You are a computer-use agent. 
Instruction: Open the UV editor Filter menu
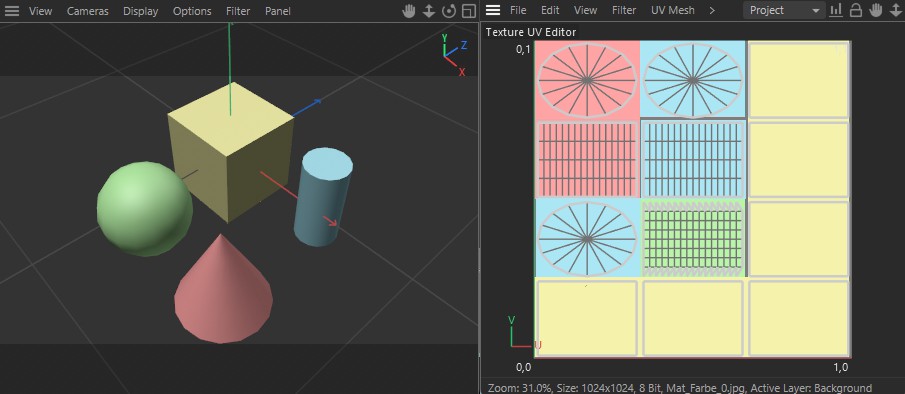click(624, 10)
